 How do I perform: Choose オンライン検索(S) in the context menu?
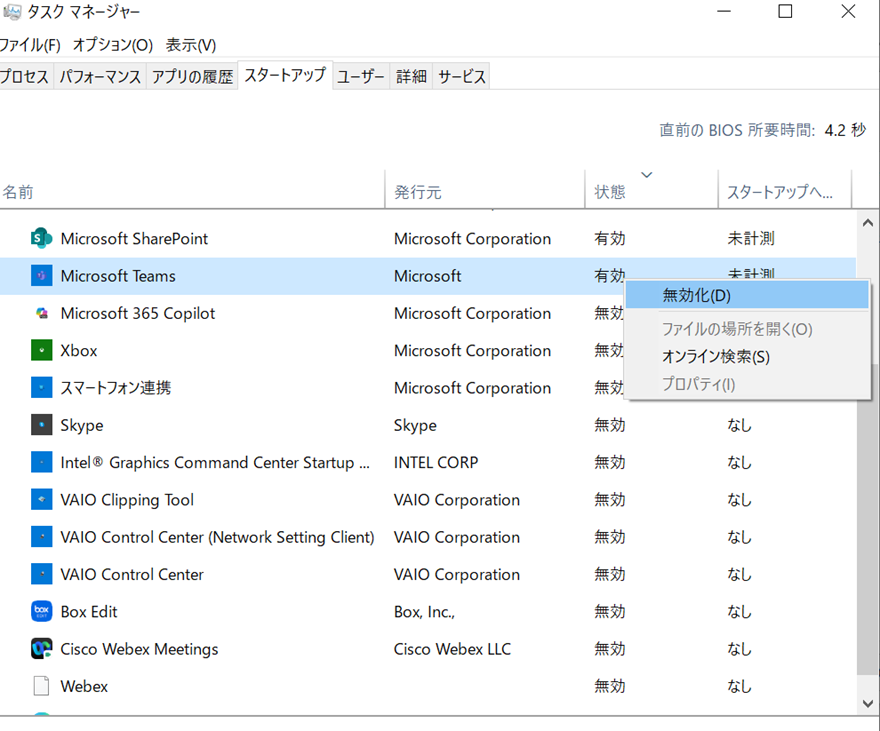[x=747, y=356]
